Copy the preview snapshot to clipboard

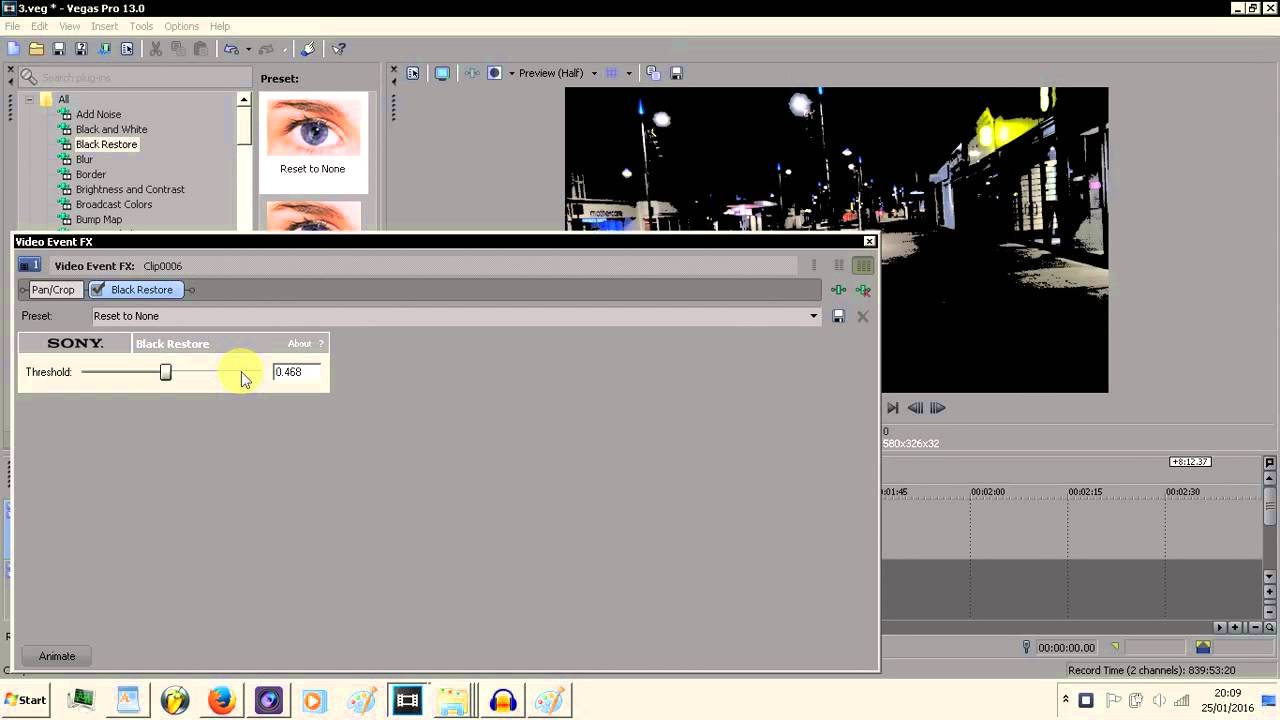click(653, 73)
